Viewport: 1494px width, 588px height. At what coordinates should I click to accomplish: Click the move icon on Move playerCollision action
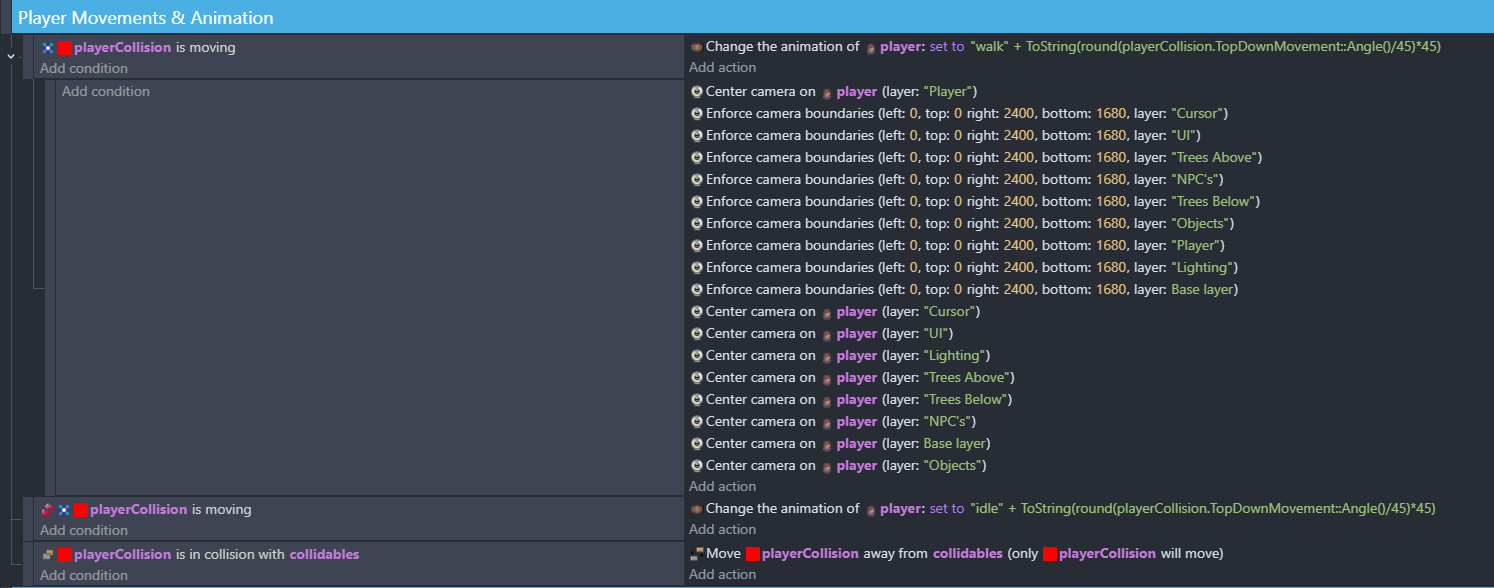696,553
